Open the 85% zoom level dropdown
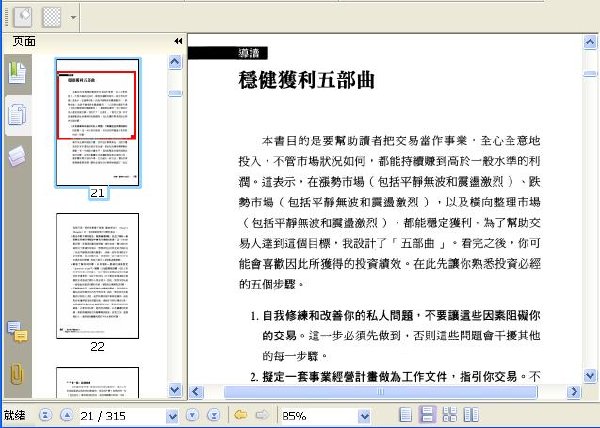This screenshot has width=600, height=428. [365, 416]
